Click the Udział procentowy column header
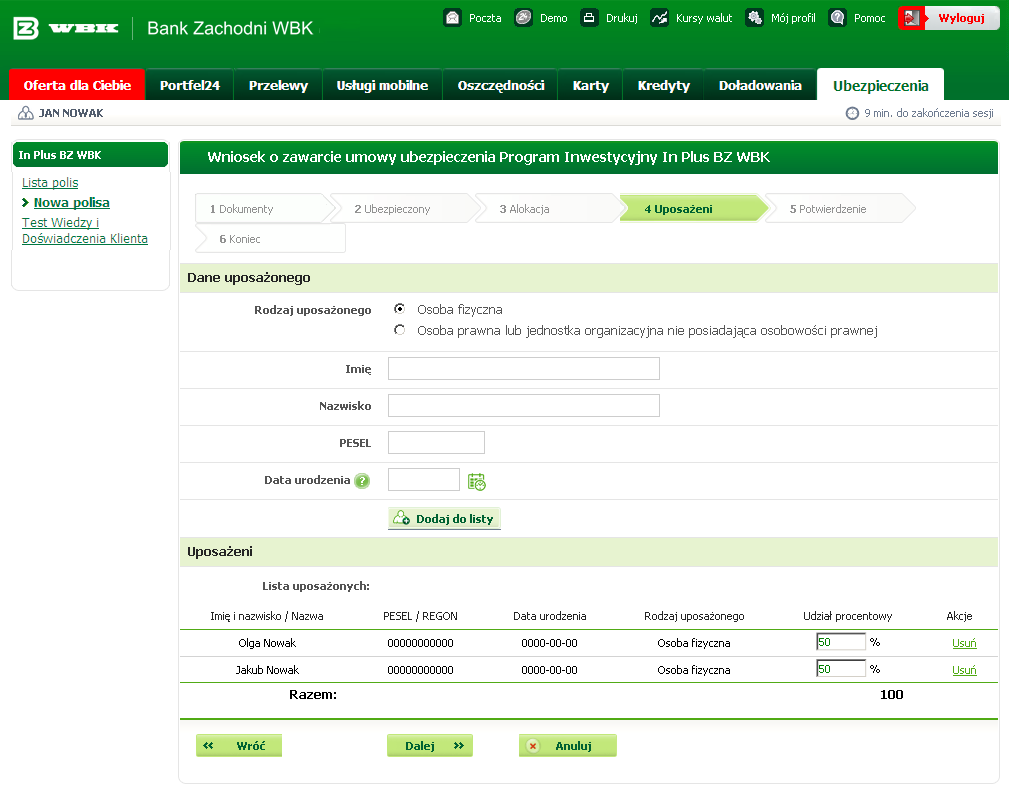The width and height of the screenshot is (1009, 791). [847, 616]
